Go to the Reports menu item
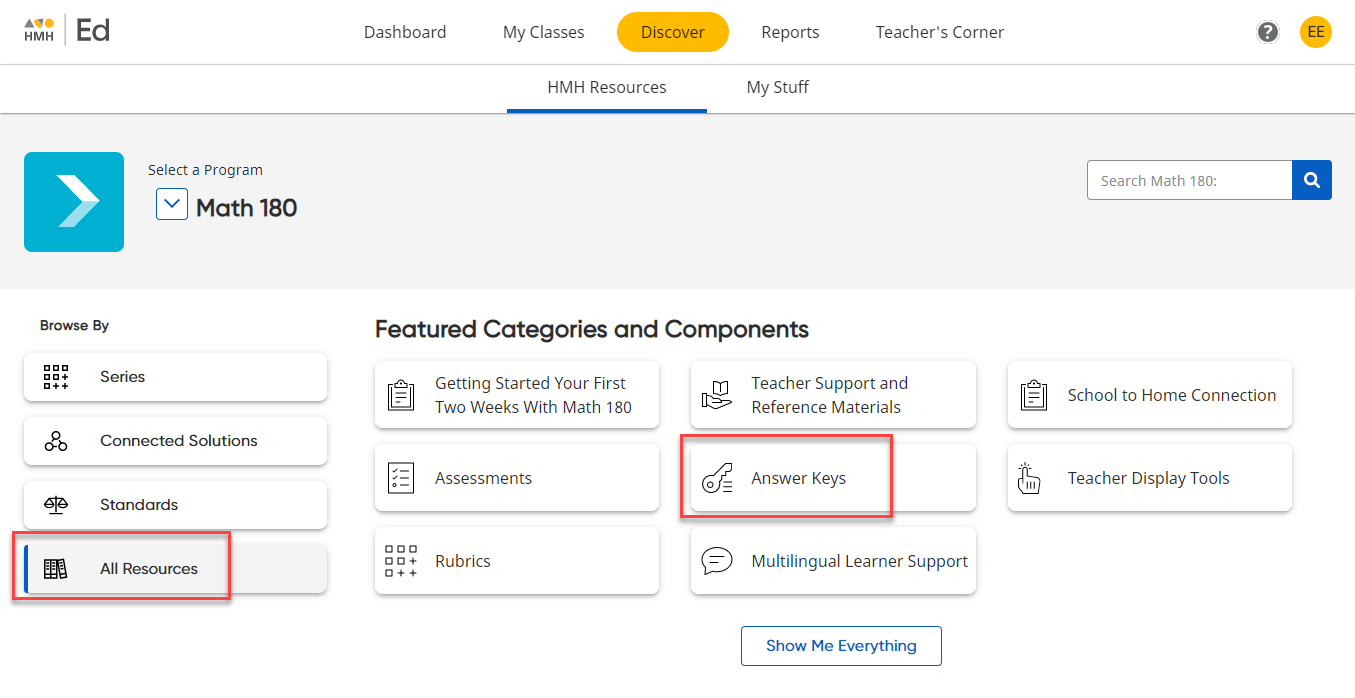Image resolution: width=1355 pixels, height=698 pixels. click(x=790, y=32)
